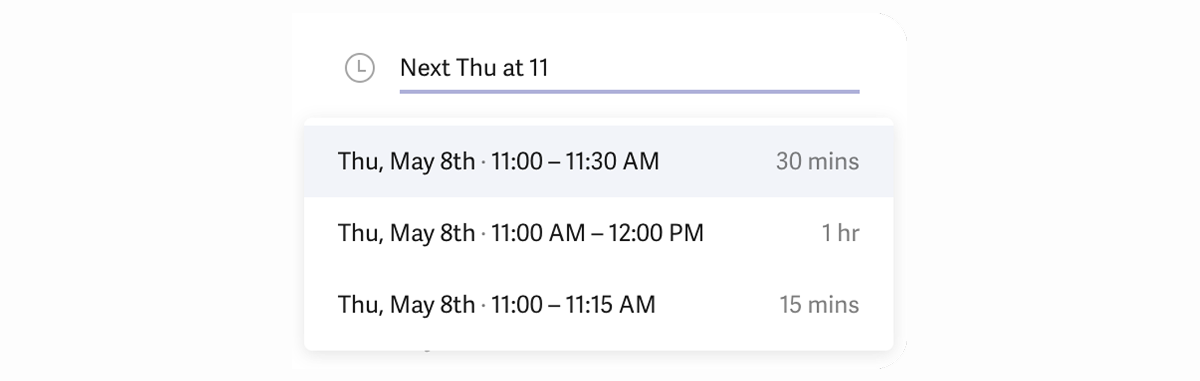Click the "15 mins" duration label
The image size is (1200, 381).
click(819, 304)
